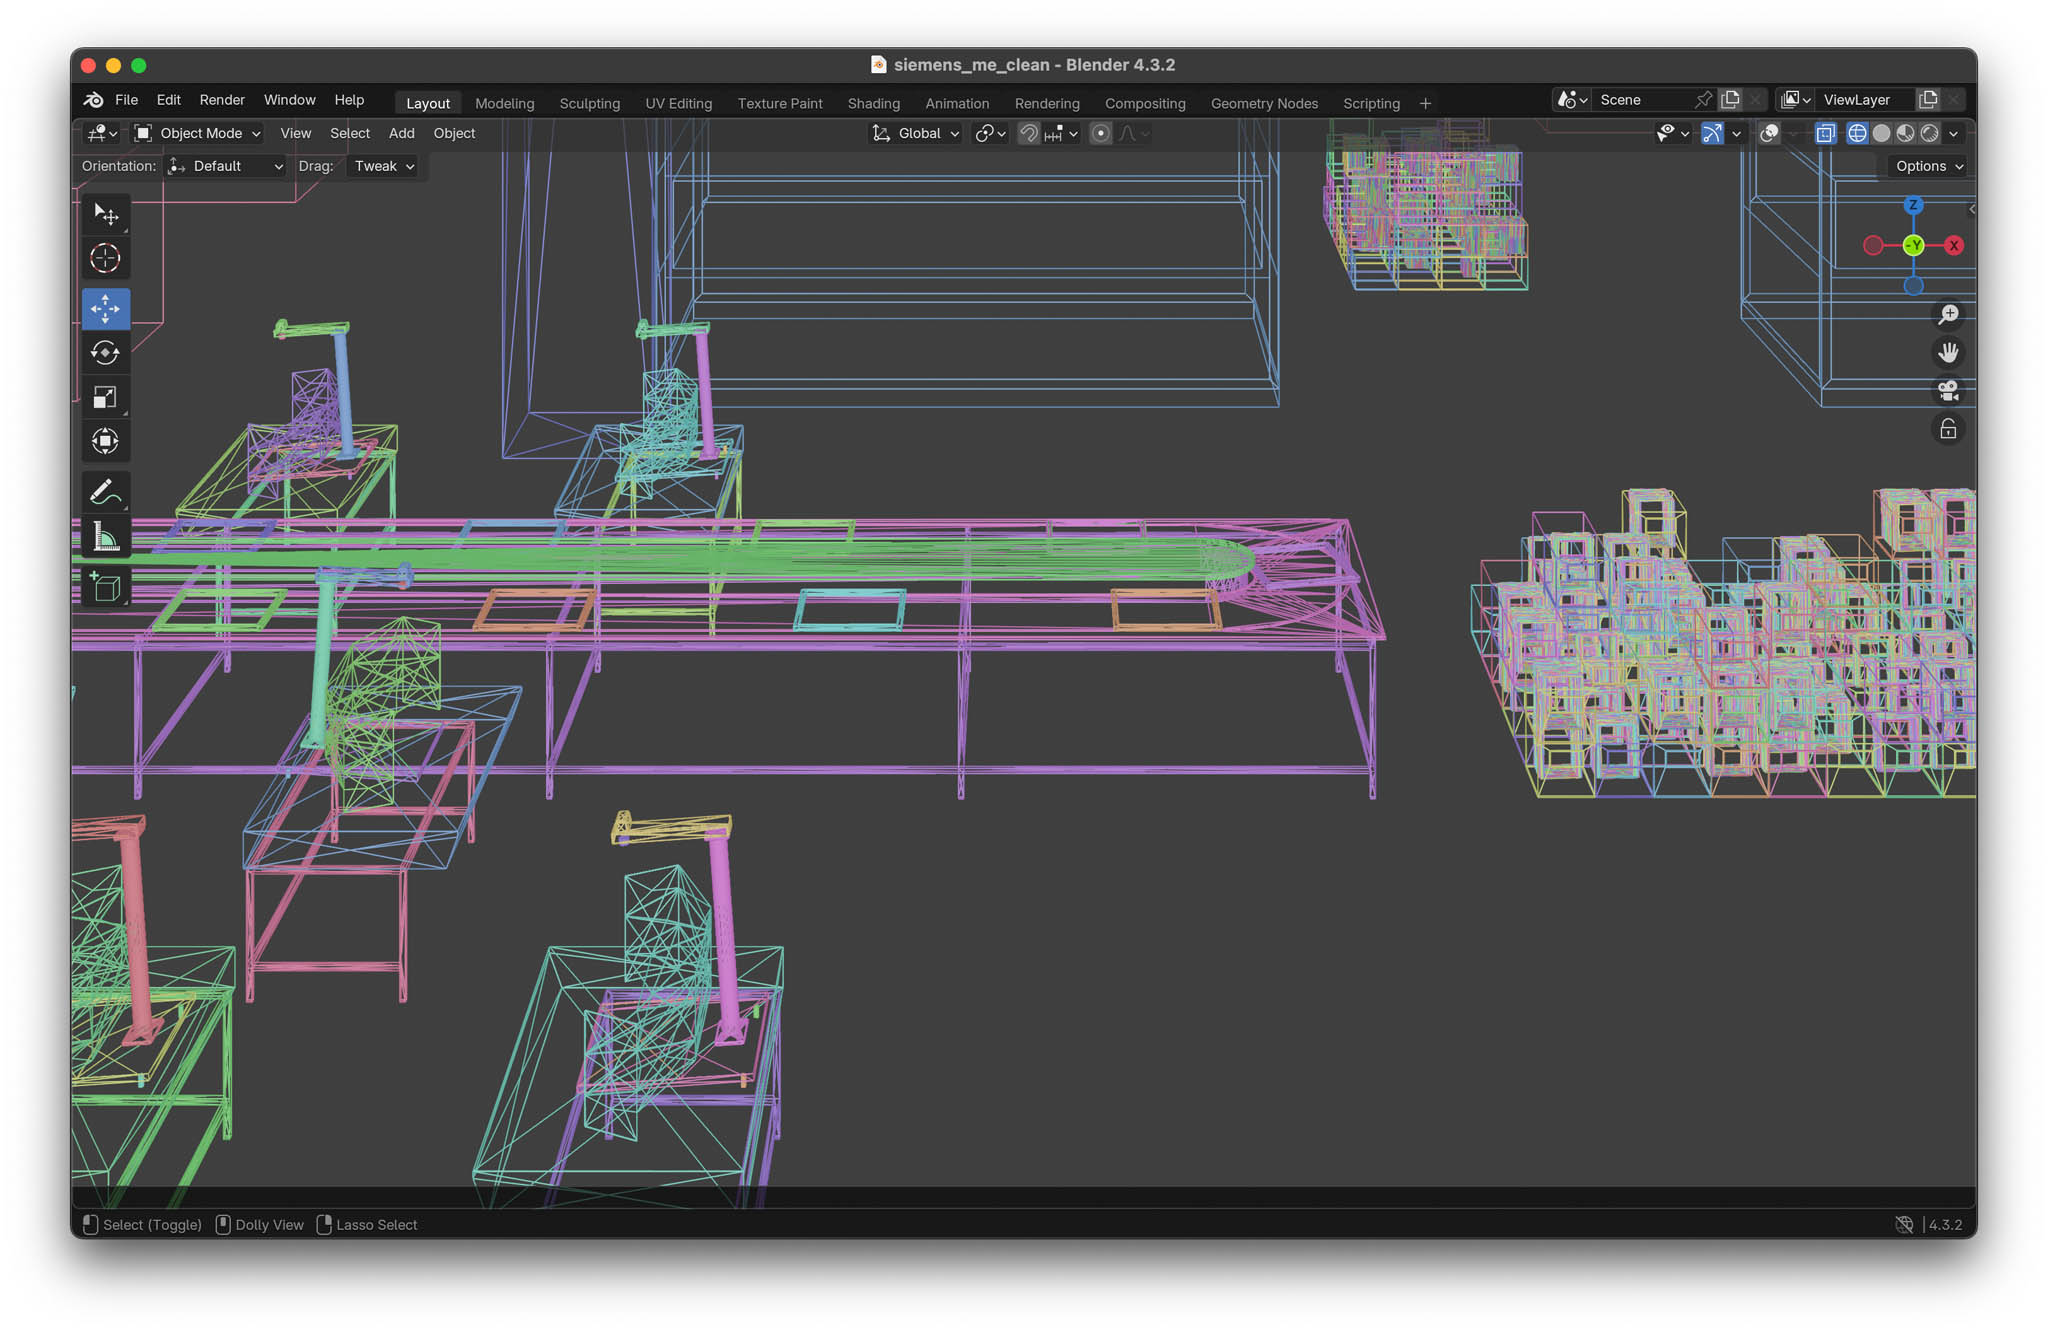This screenshot has height=1332, width=2048.
Task: Activate the Add Cube tool
Action: point(105,587)
